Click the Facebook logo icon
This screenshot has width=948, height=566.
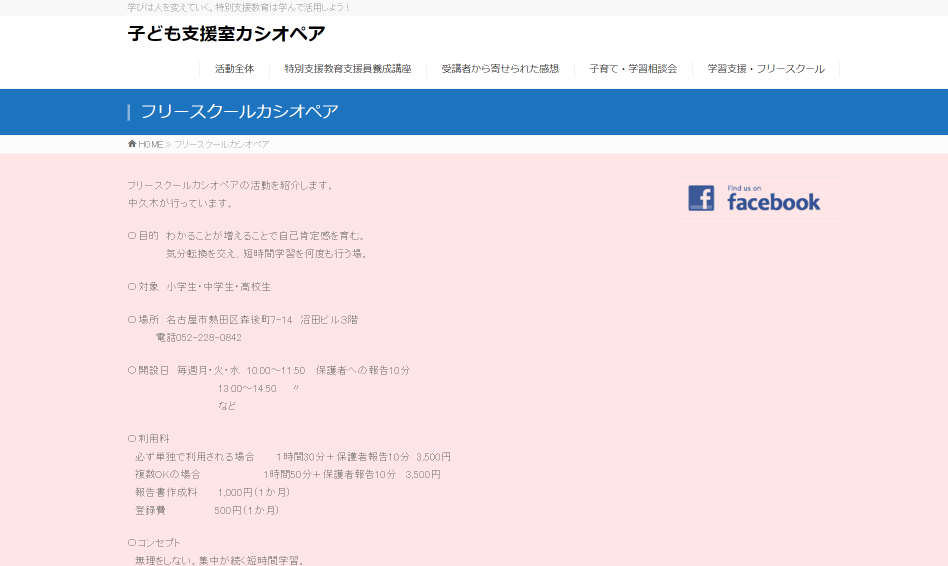coord(701,198)
